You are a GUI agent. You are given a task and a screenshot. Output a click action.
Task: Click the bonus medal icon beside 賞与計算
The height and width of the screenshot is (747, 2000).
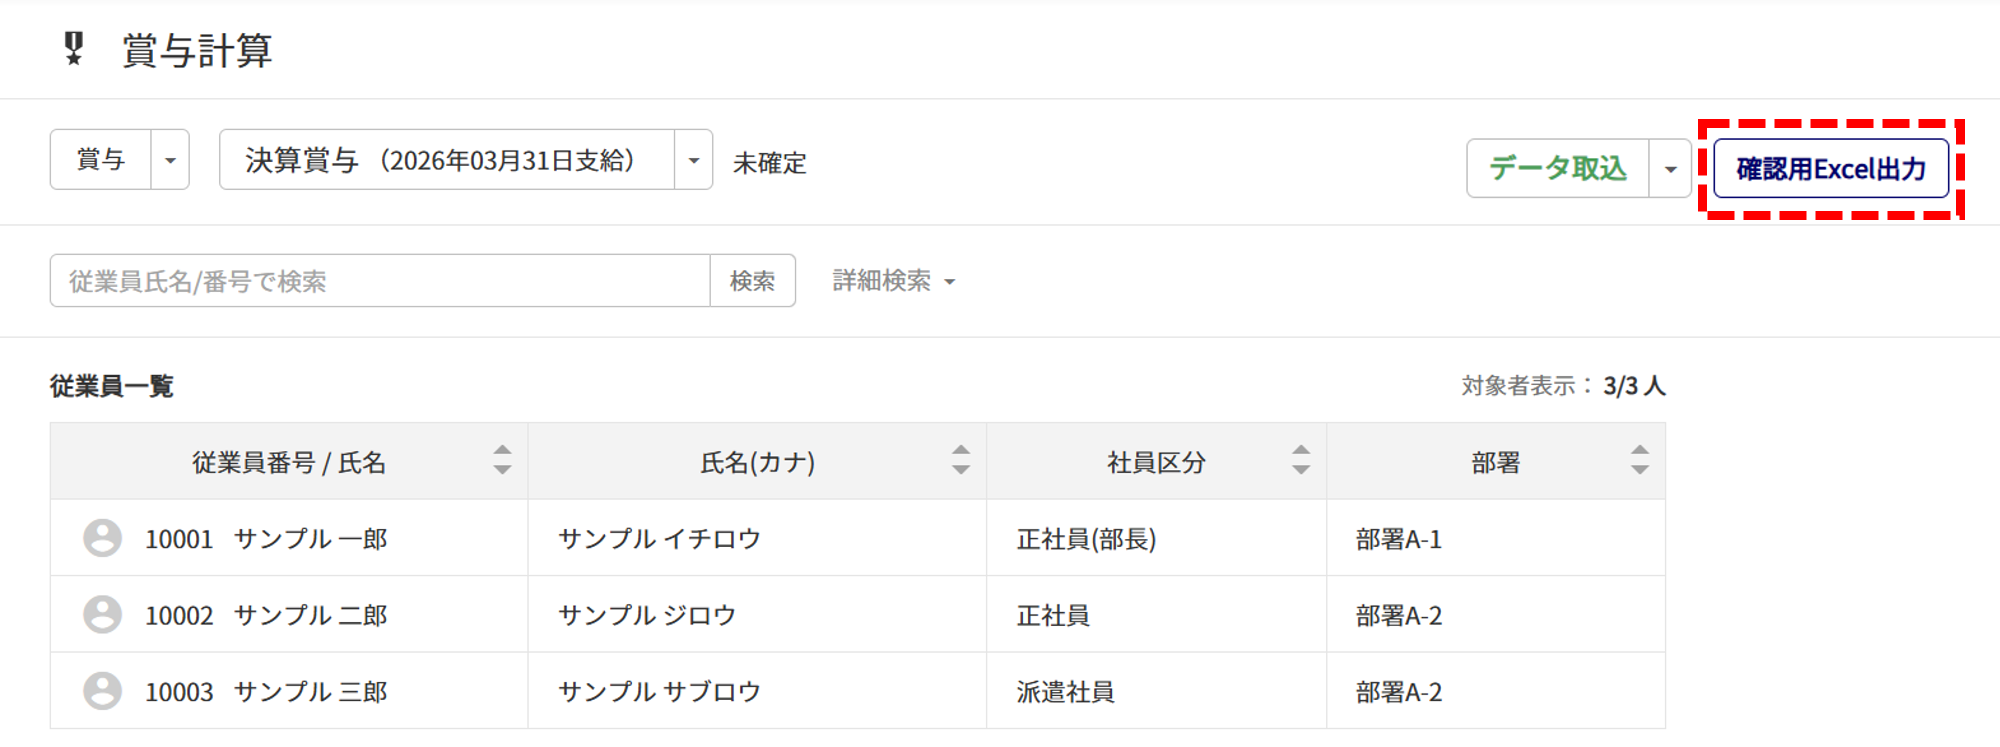coord(73,48)
